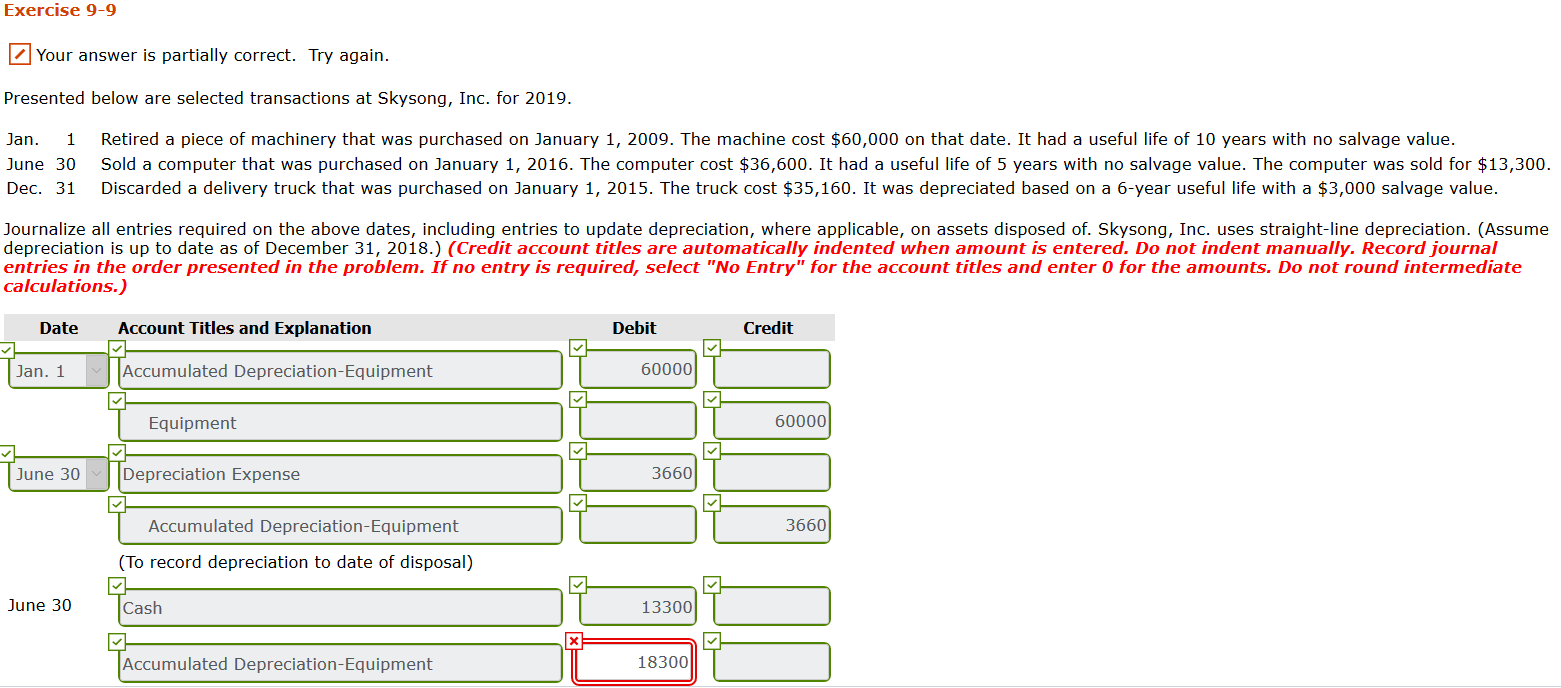This screenshot has width=1561, height=688.
Task: Click the Date column header
Action: tap(59, 328)
